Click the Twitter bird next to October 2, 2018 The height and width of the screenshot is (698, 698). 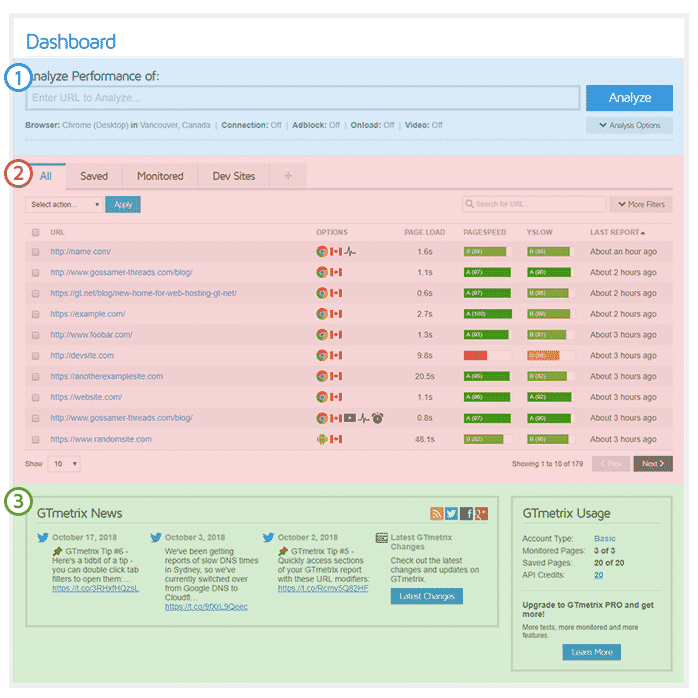[x=268, y=537]
